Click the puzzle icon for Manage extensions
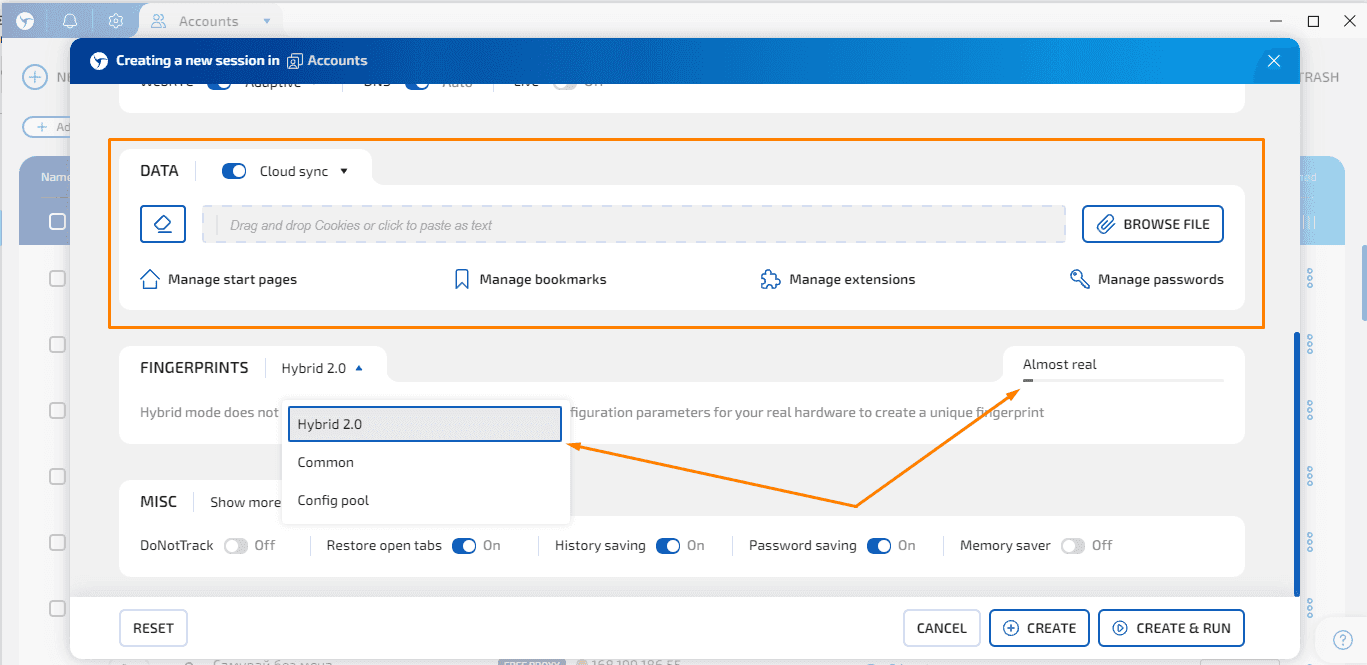This screenshot has width=1367, height=665. [769, 279]
